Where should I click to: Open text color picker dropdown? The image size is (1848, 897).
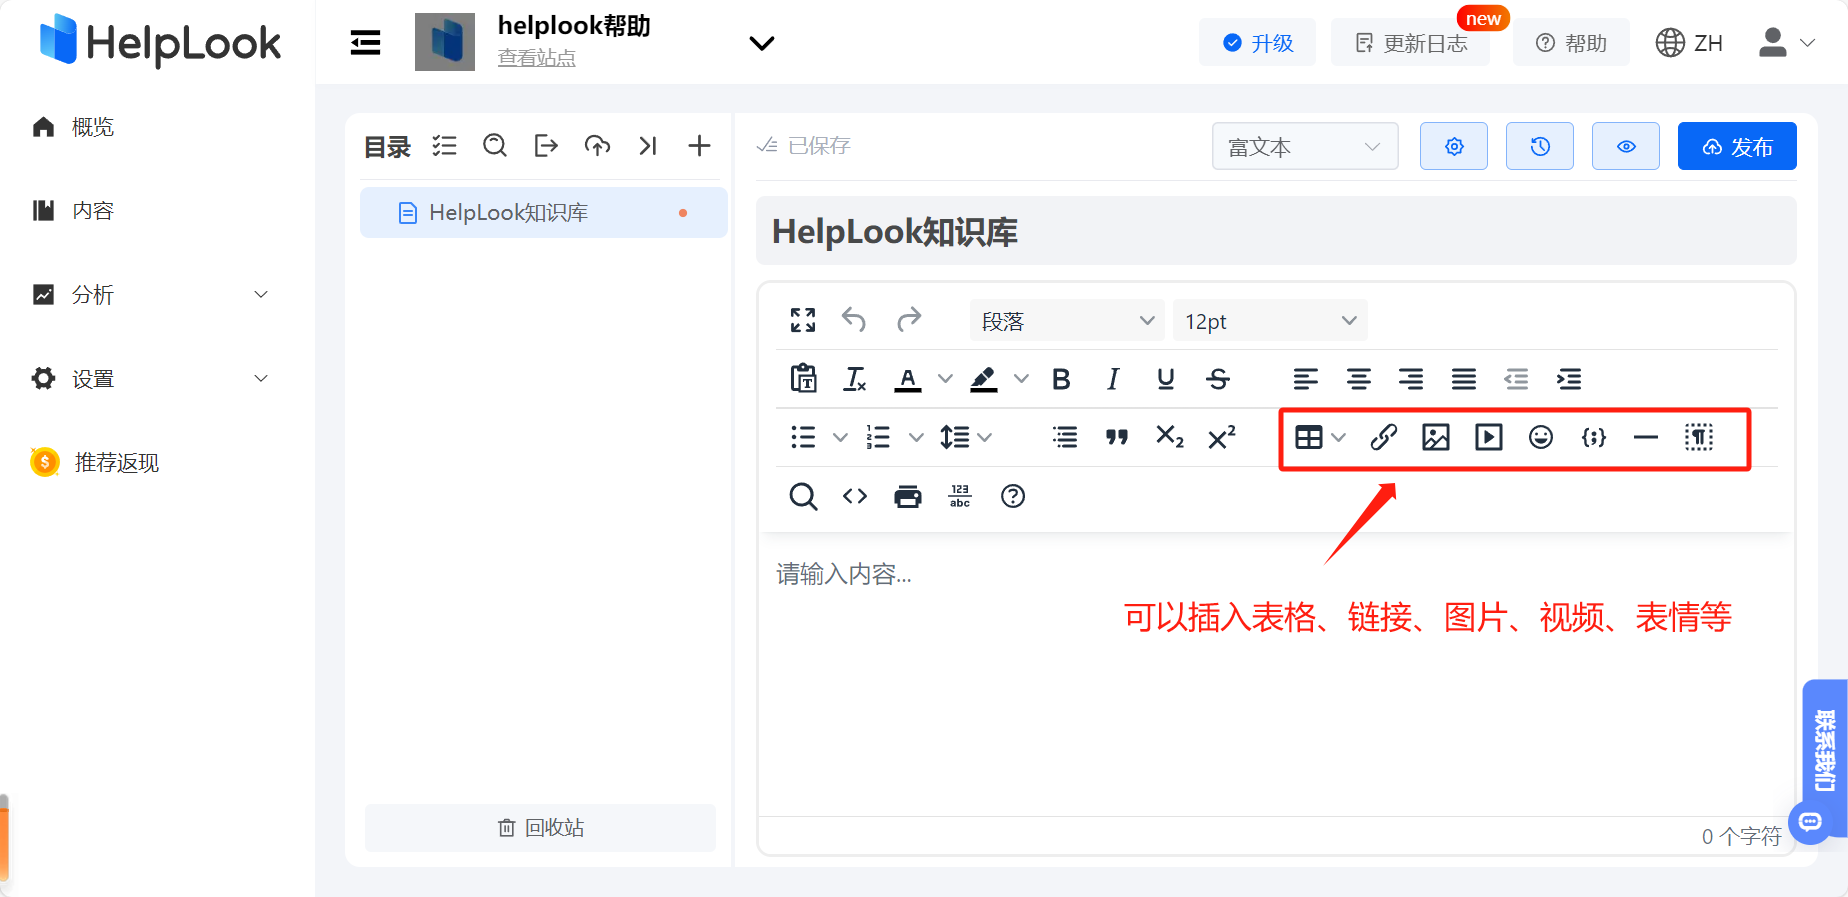pos(945,378)
